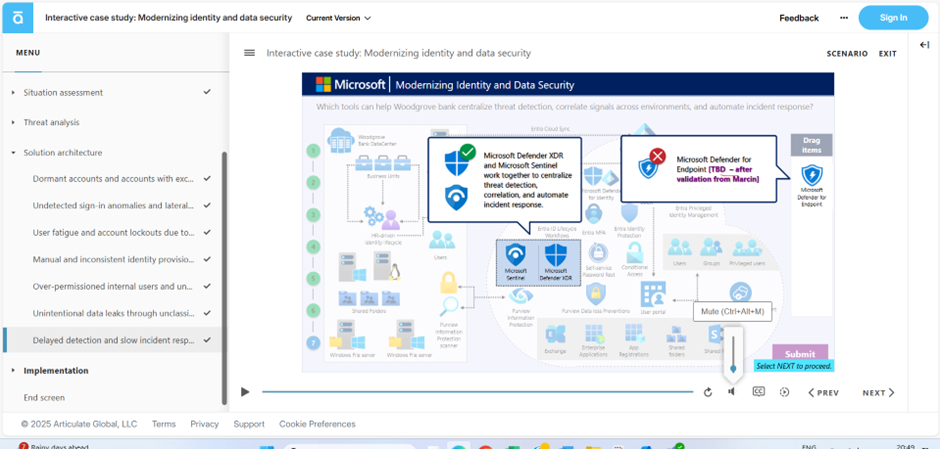Open Cookie Preferences footer link
Viewport: 940px width, 449px height.
317,424
